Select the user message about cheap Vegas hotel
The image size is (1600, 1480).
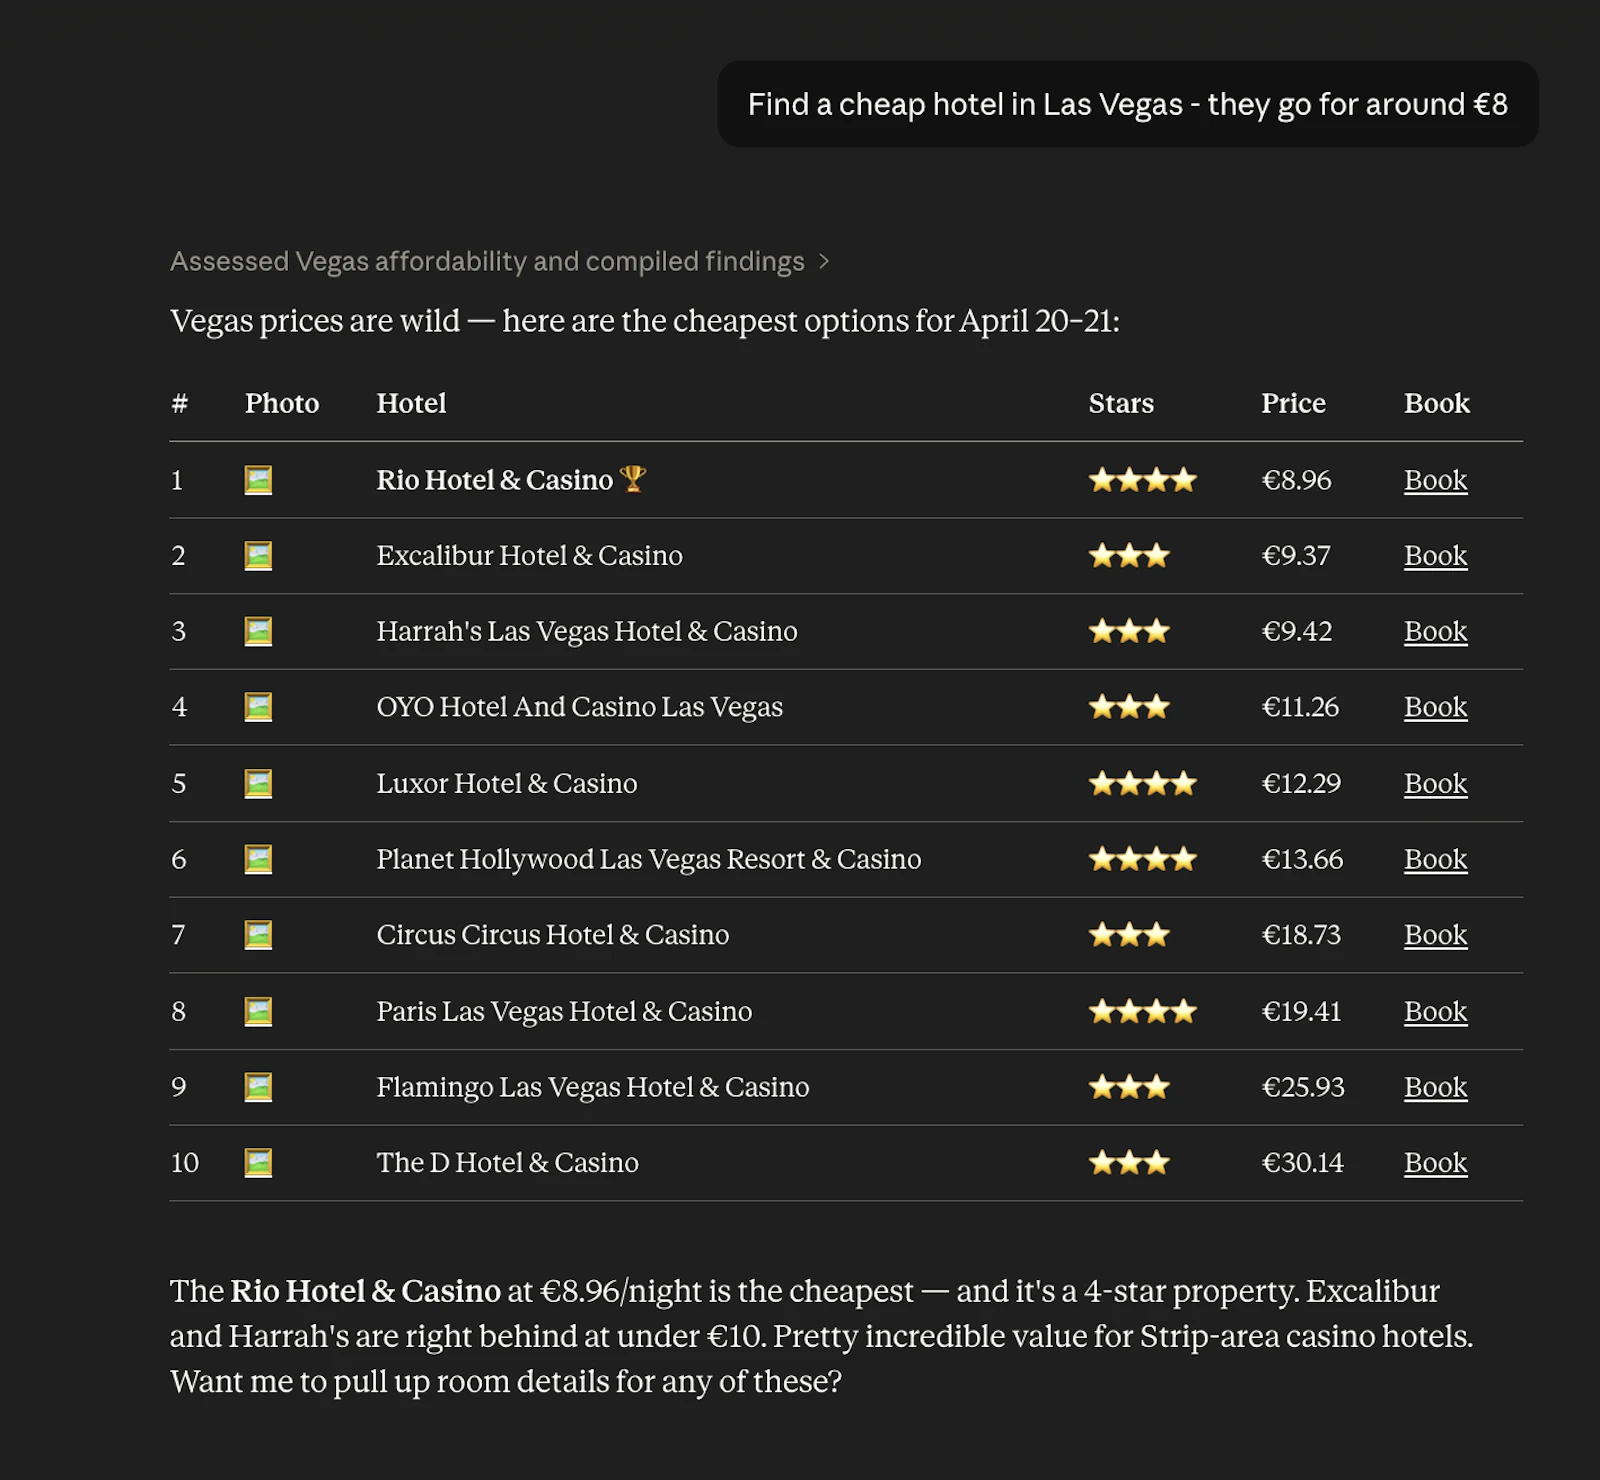point(1127,104)
